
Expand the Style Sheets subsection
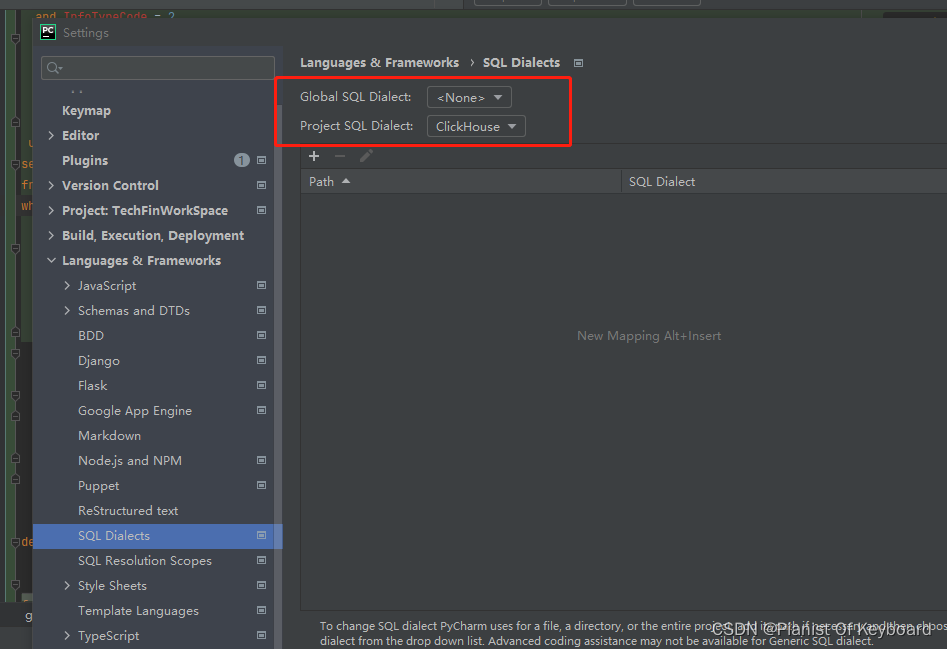point(67,586)
